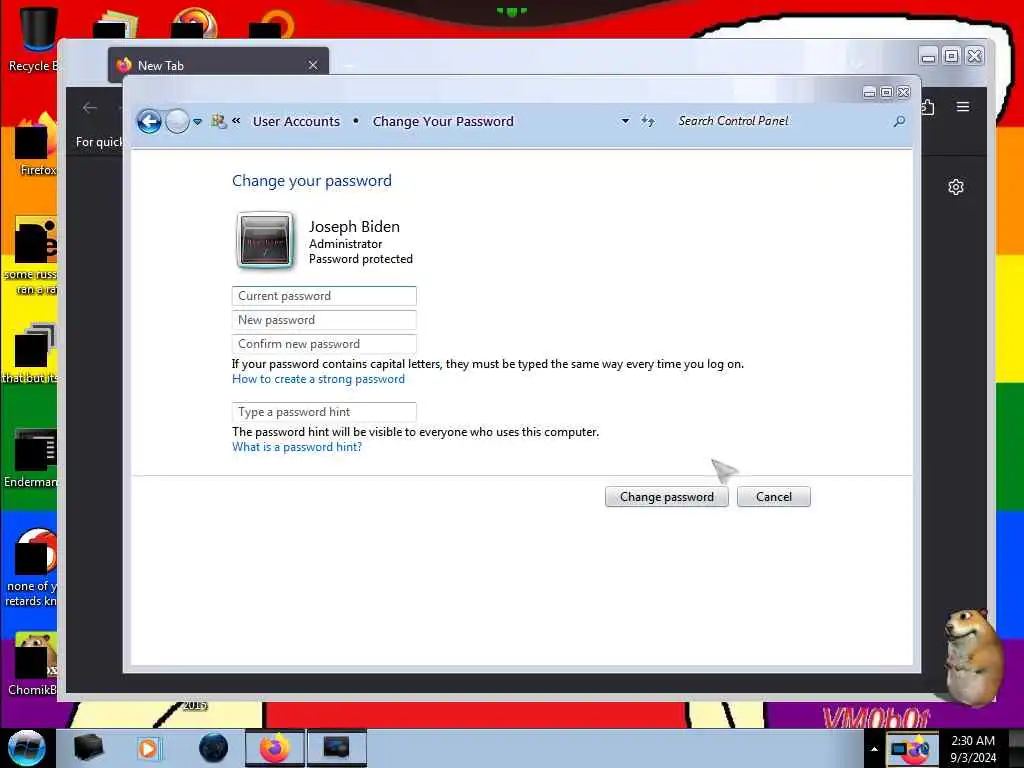Screen dimensions: 1024x768
Task: Open Firefox hamburger application menu
Action: [x=963, y=106]
